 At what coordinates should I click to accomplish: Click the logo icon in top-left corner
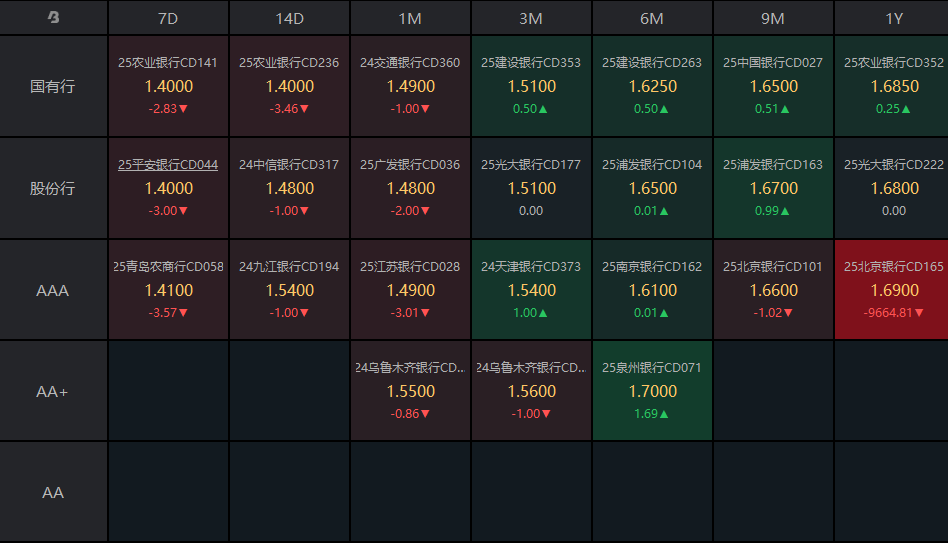[x=53, y=18]
